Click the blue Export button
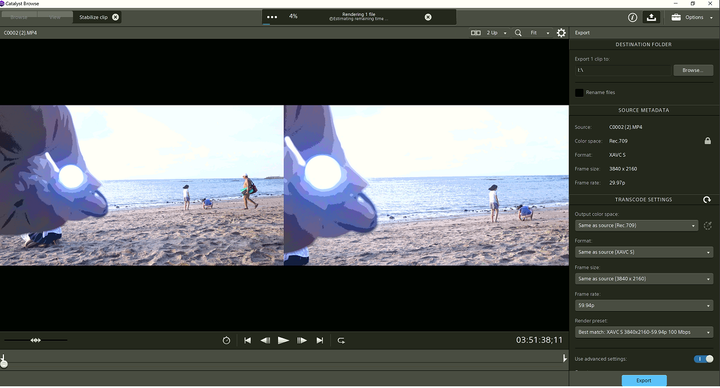The image size is (720, 388). pos(644,380)
